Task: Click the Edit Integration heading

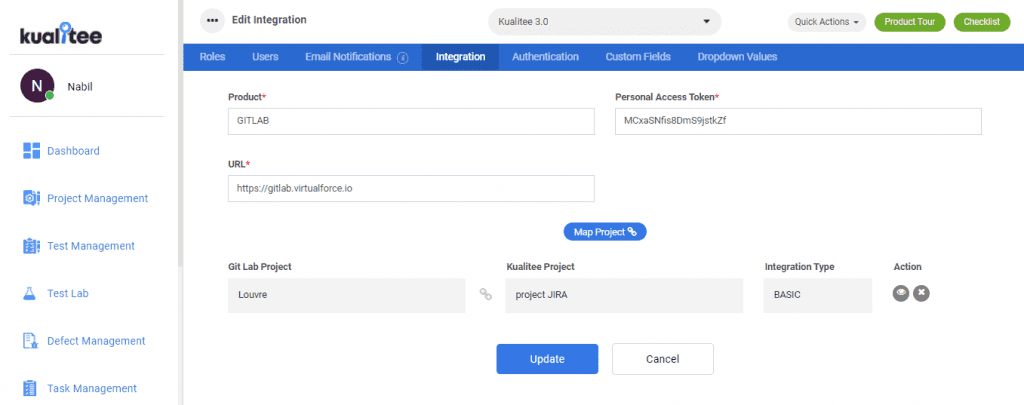Action: [269, 20]
